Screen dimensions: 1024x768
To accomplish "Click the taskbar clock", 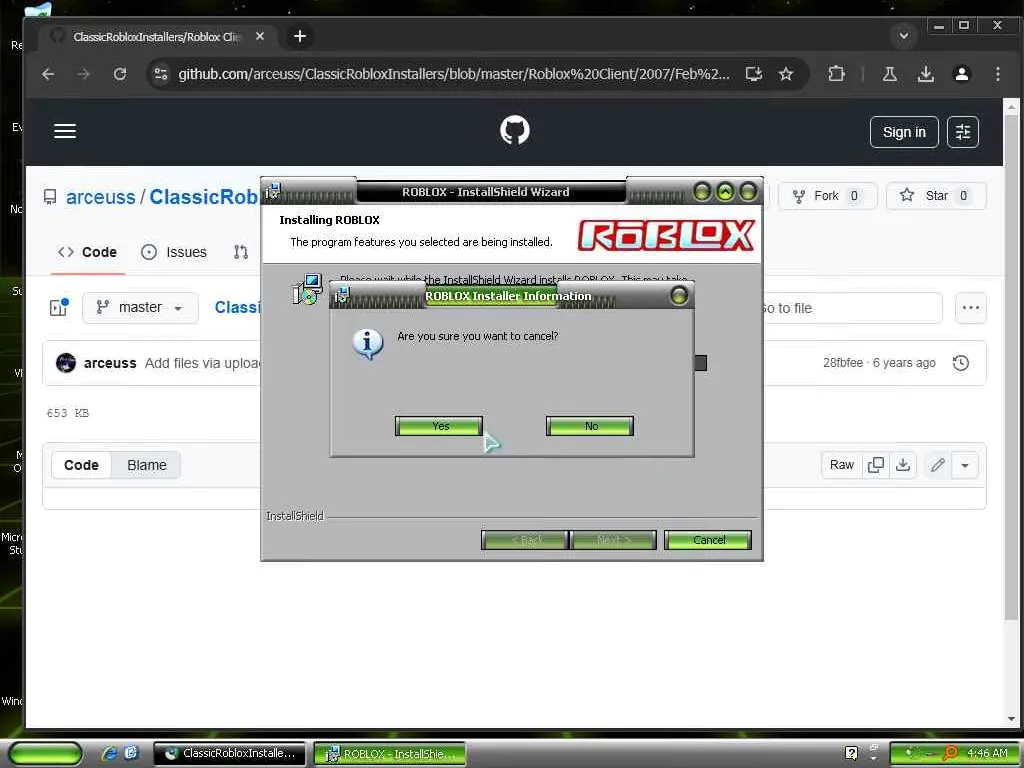I will click(987, 753).
